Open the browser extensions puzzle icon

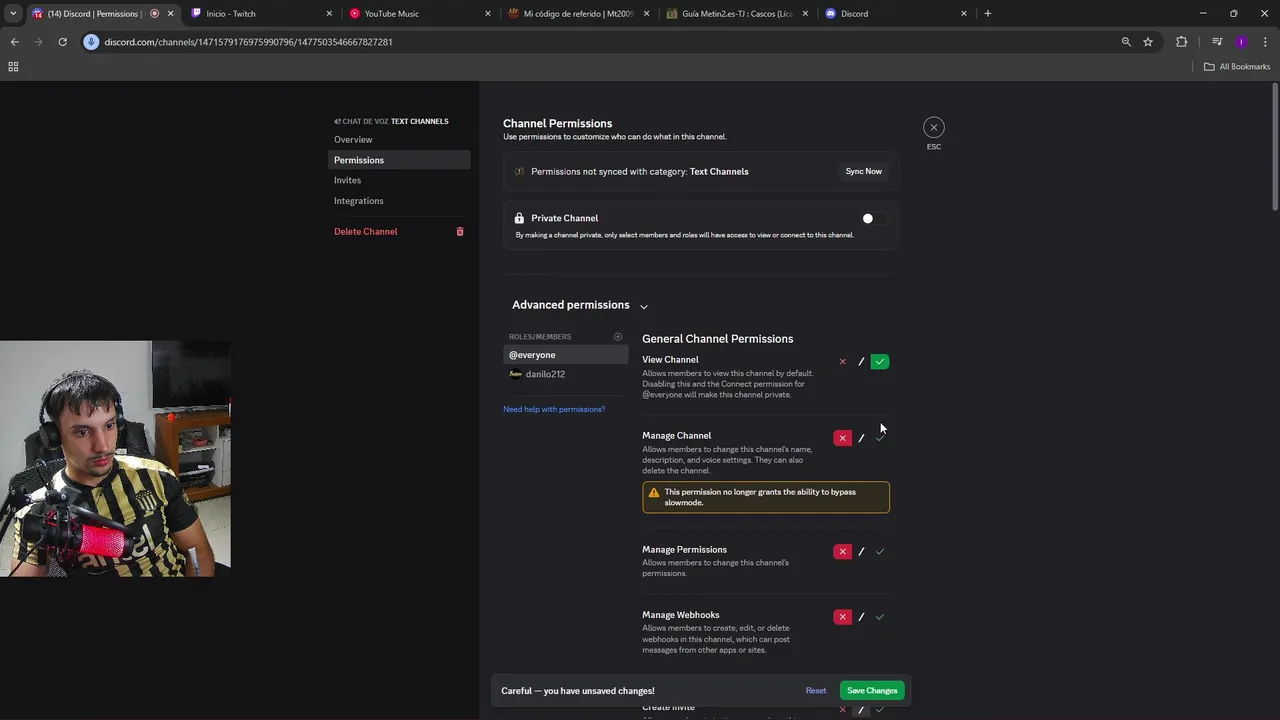(1182, 42)
